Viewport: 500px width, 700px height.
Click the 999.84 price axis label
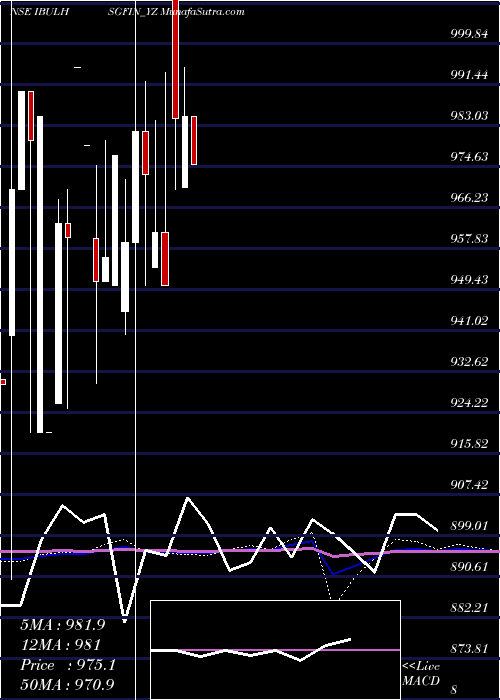tap(469, 33)
